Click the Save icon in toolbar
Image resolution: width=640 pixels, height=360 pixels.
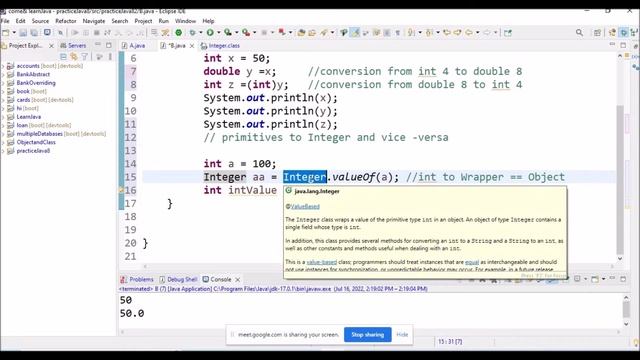pos(23,33)
